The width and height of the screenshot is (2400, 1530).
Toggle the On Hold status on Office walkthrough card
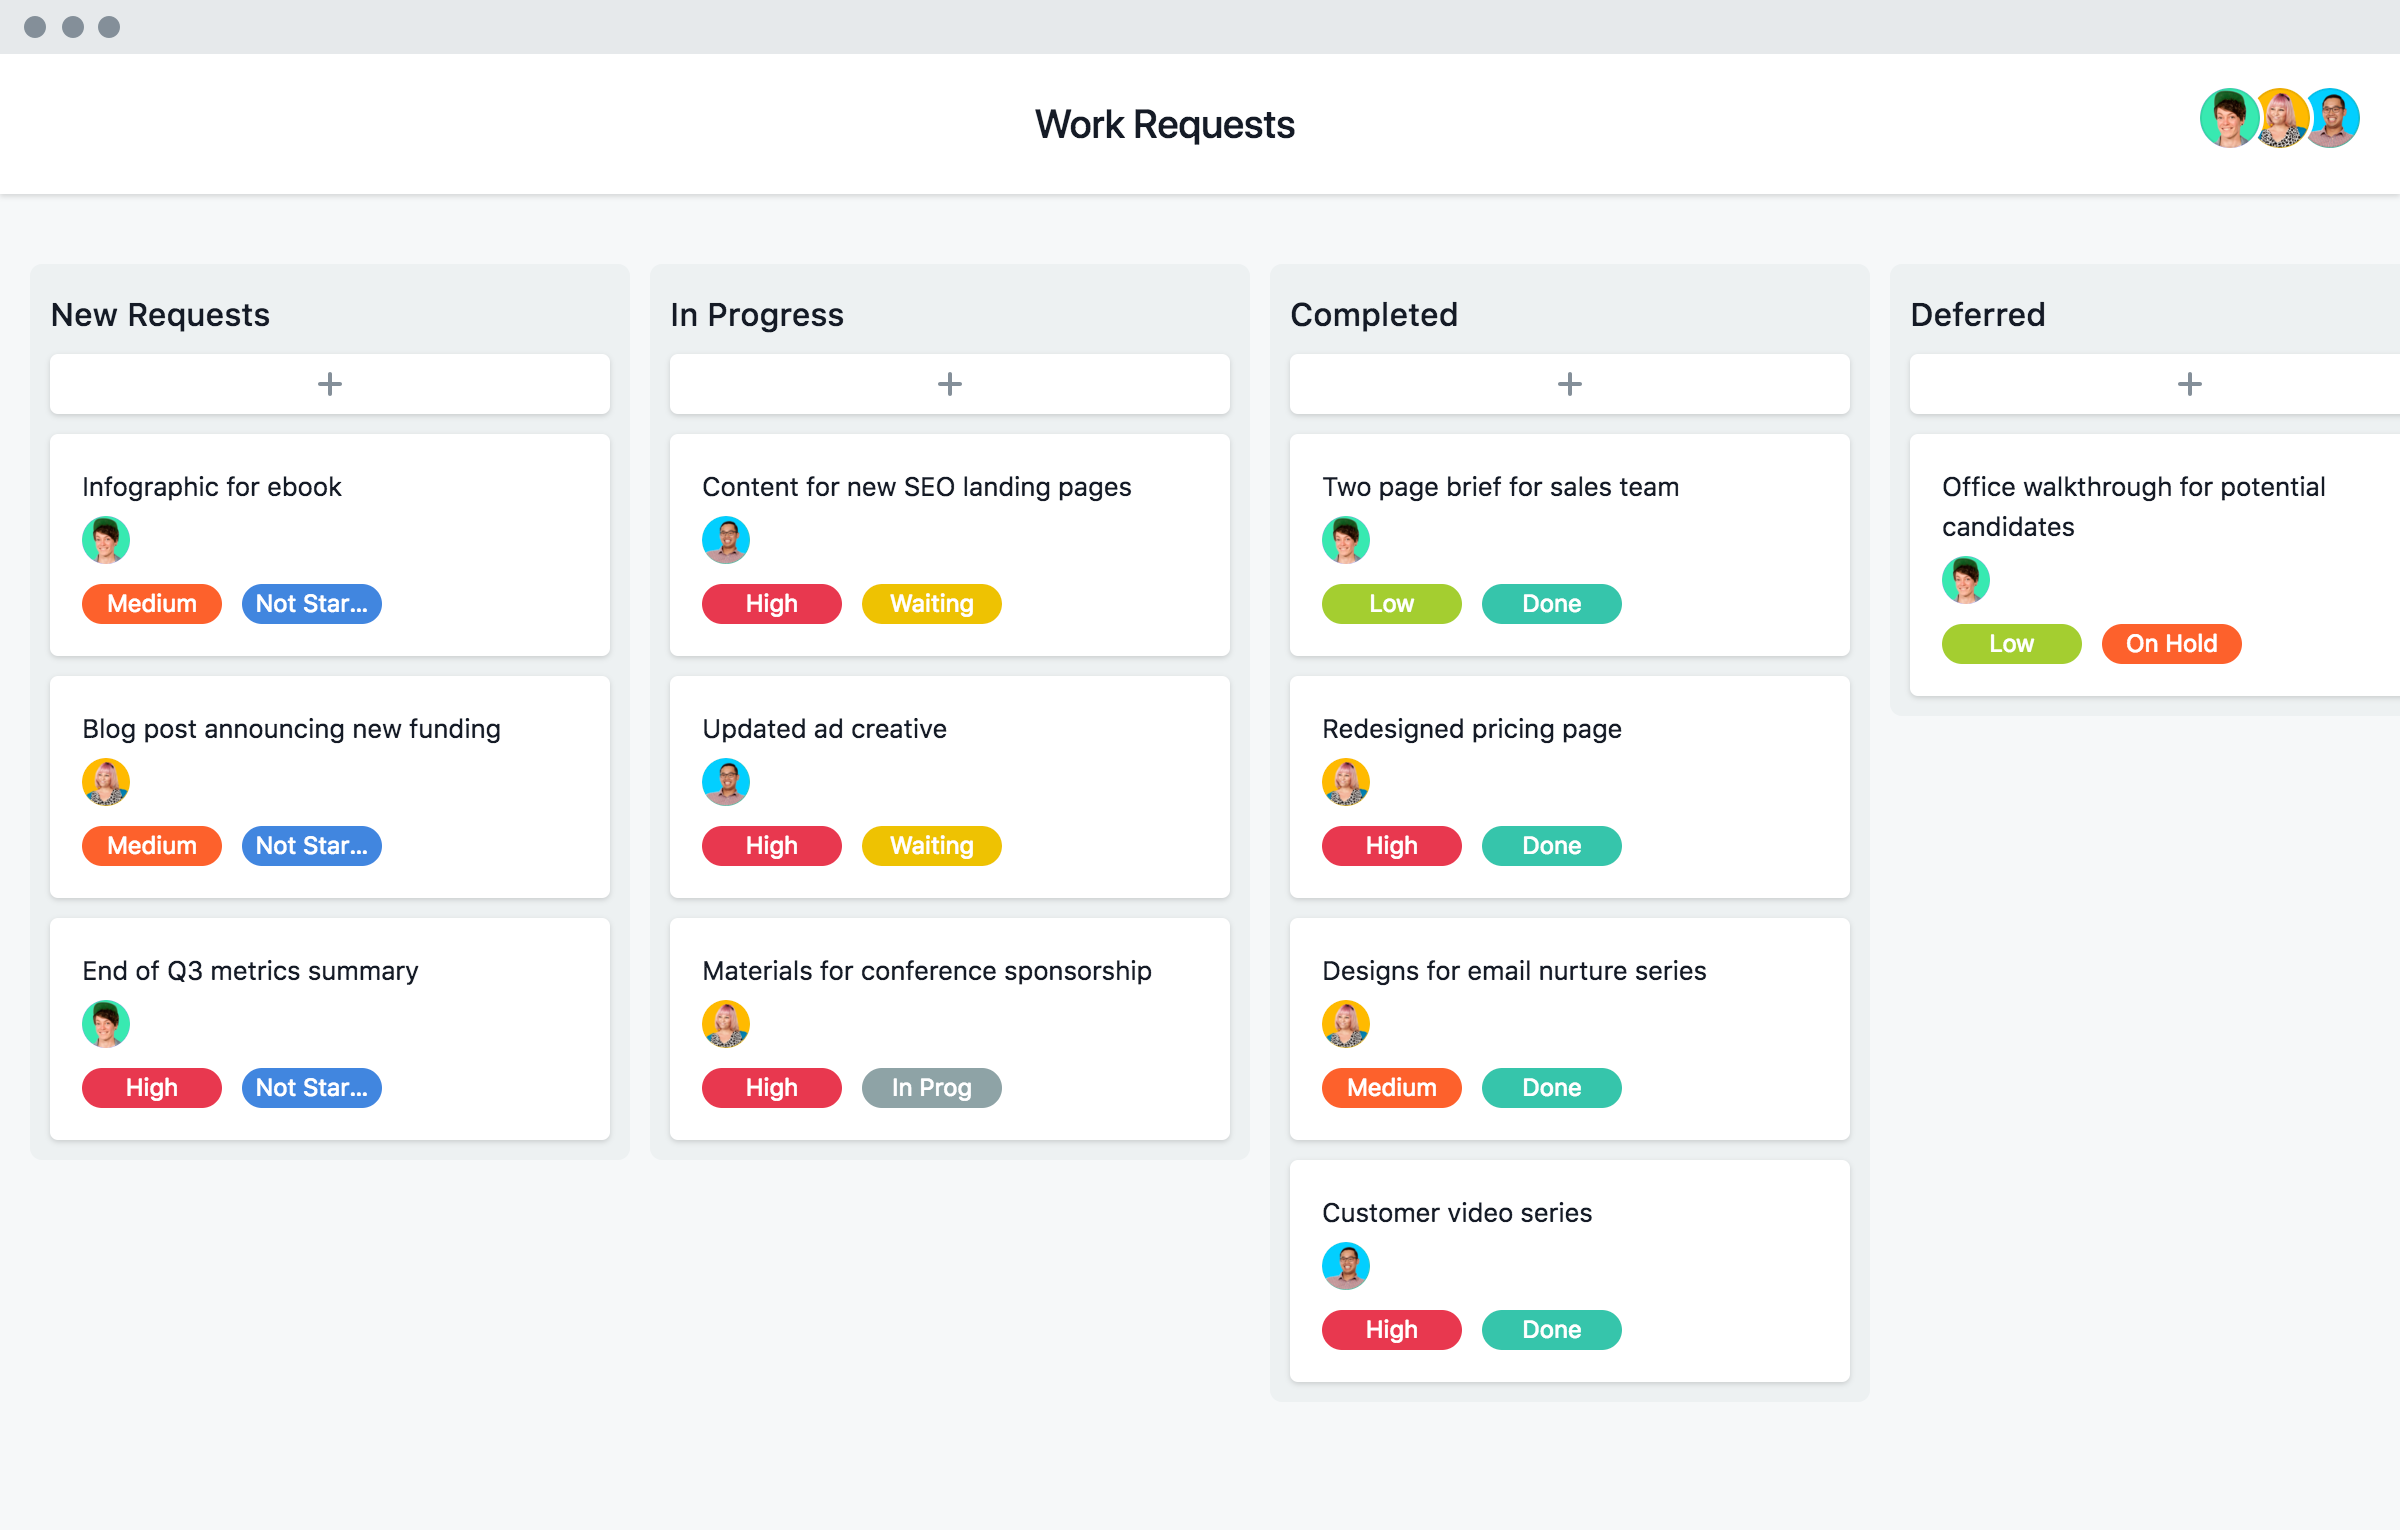2174,642
